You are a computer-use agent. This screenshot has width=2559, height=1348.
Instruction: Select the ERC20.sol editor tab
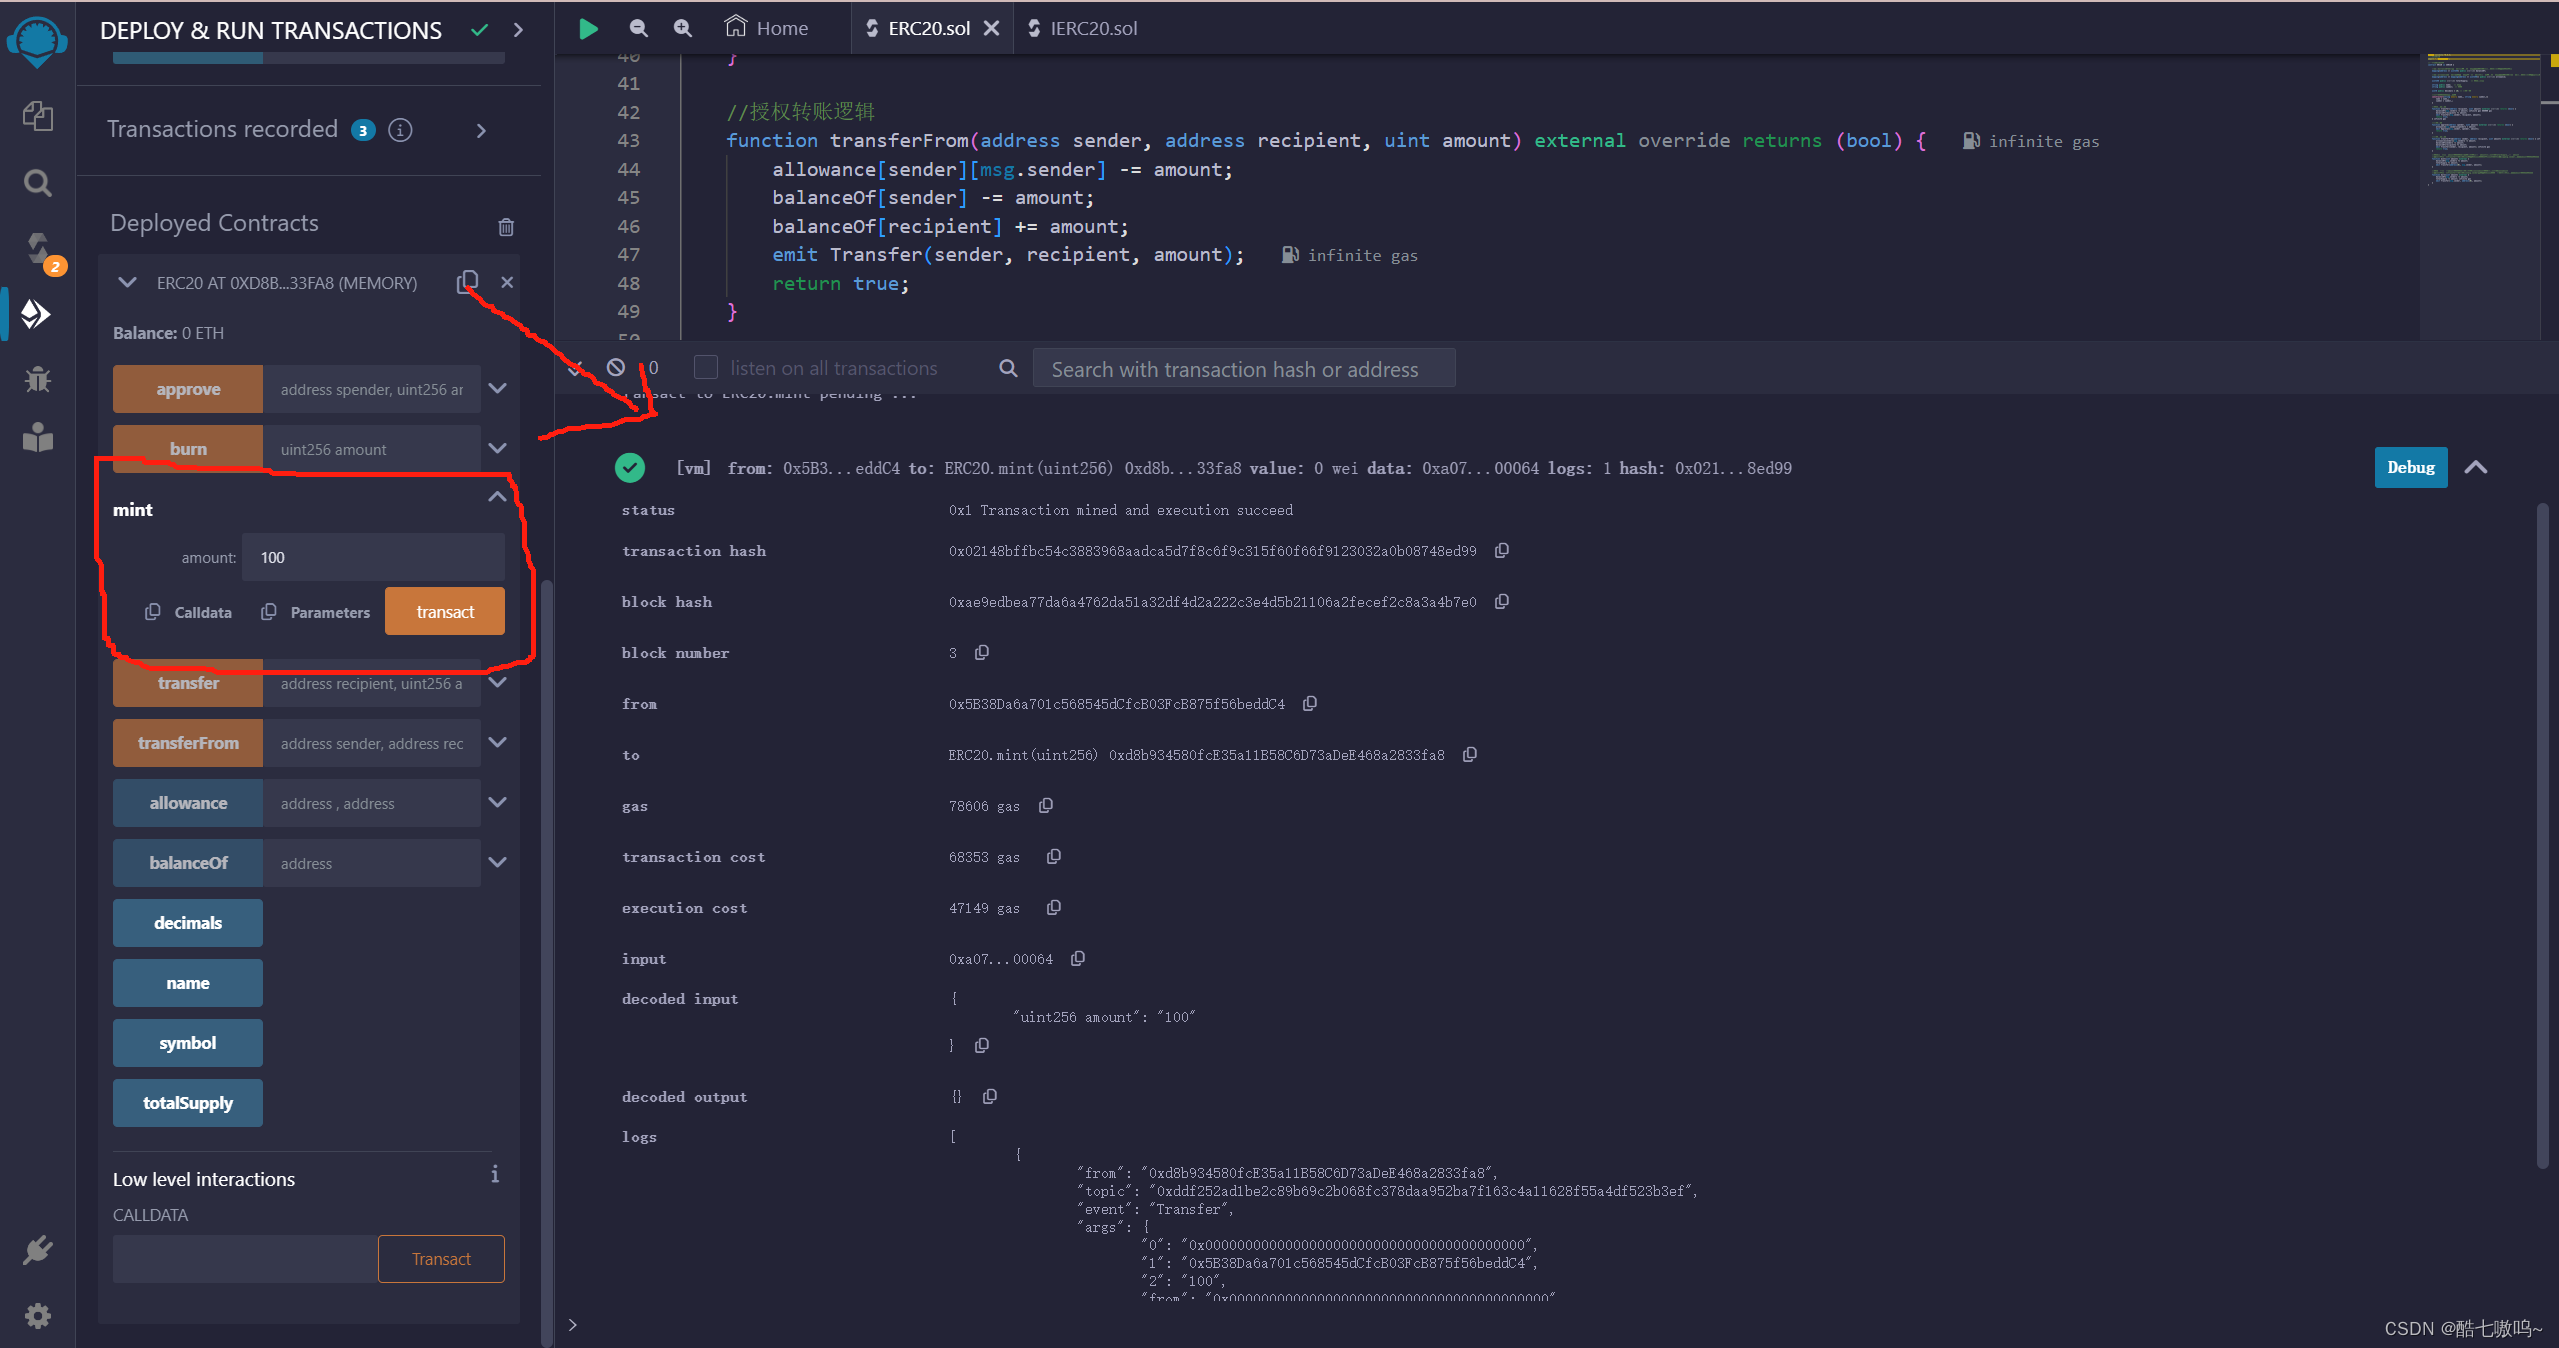(x=926, y=29)
